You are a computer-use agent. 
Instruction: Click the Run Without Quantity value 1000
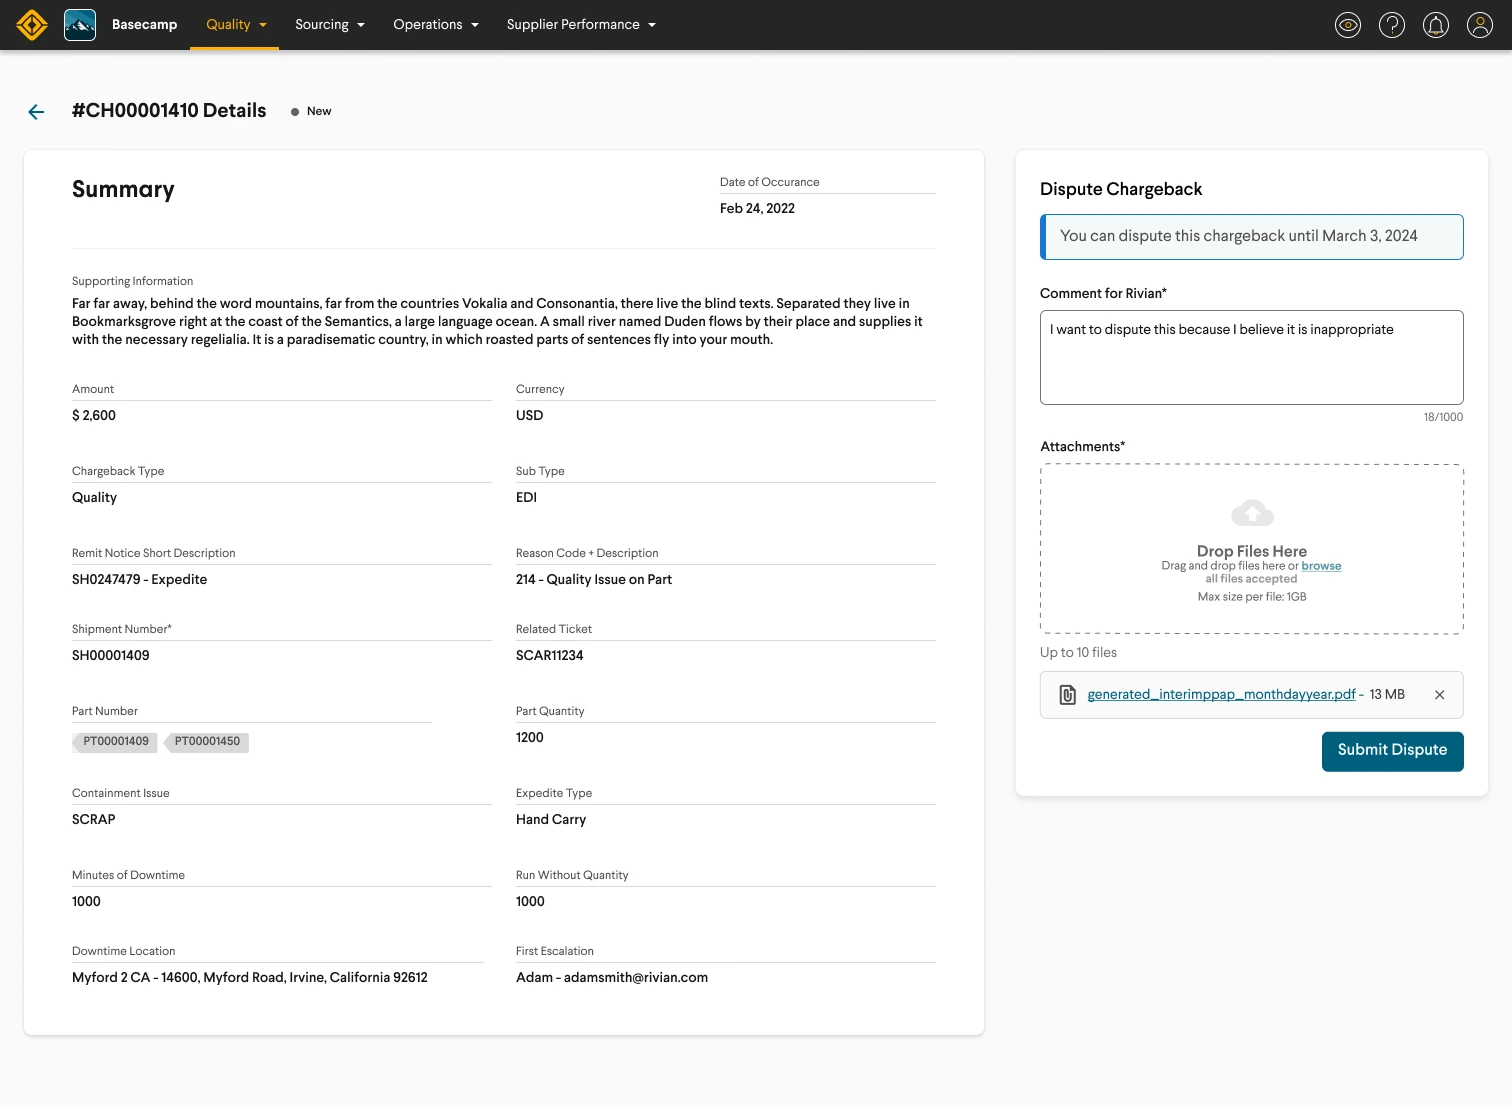pos(530,902)
